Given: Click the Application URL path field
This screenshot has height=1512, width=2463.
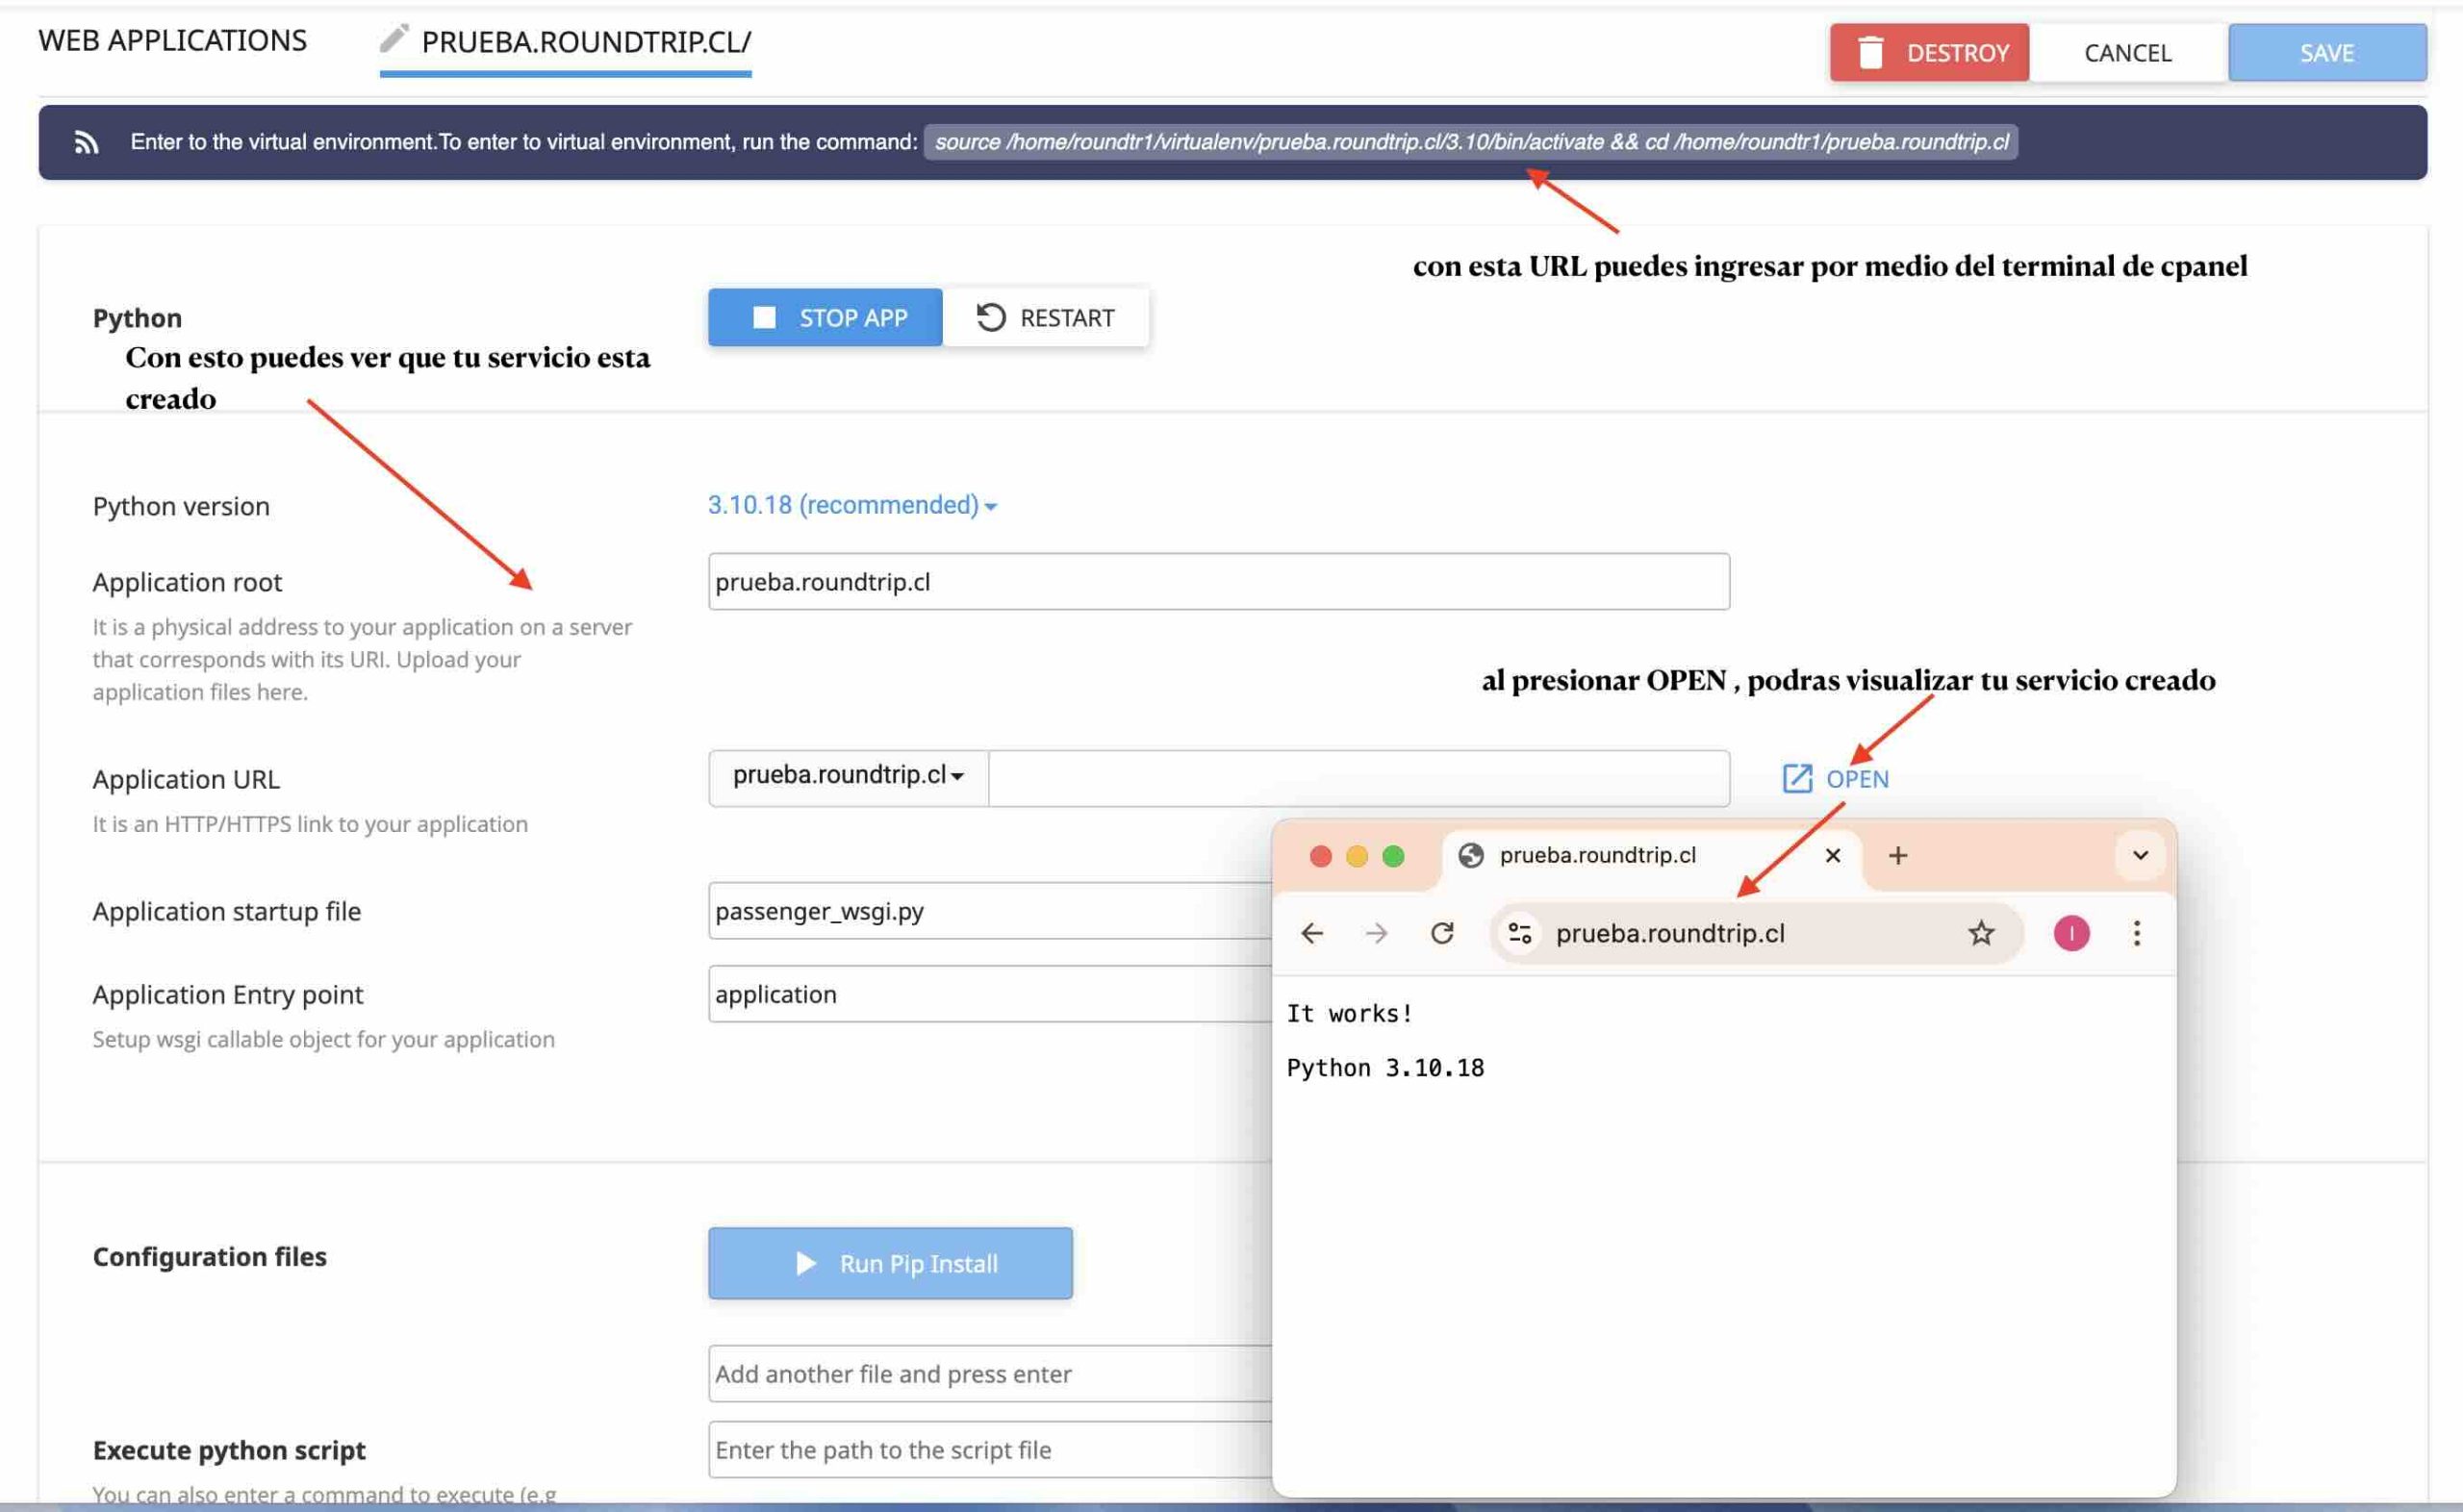Looking at the screenshot, I should click(x=1359, y=778).
